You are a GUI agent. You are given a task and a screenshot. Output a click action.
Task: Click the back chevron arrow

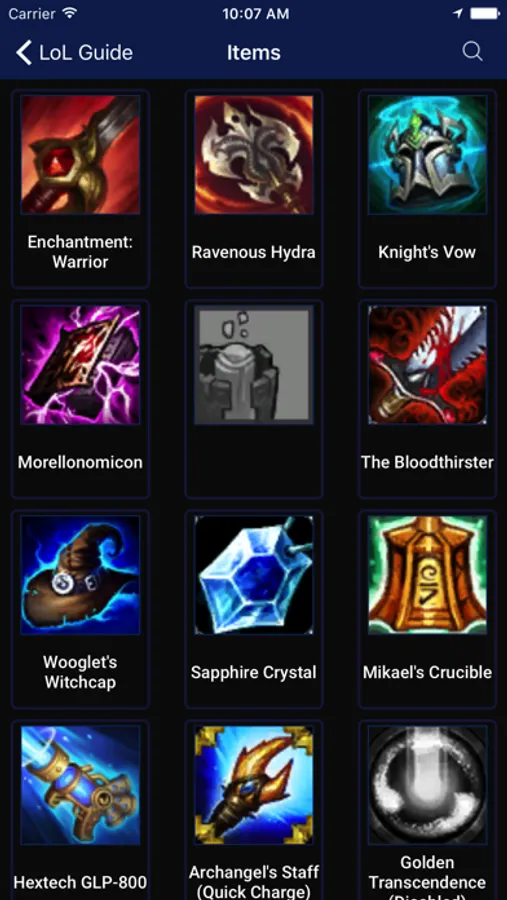coord(24,52)
